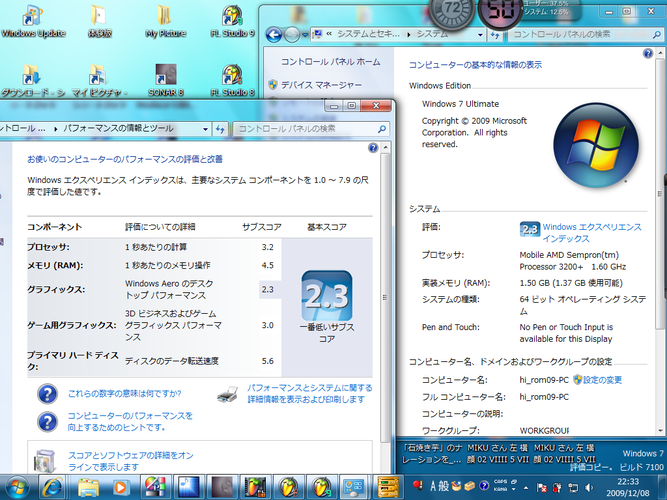Click システムとセキ... breadcrumb in System window
Image resolution: width=667 pixels, height=500 pixels.
pyautogui.click(x=368, y=34)
